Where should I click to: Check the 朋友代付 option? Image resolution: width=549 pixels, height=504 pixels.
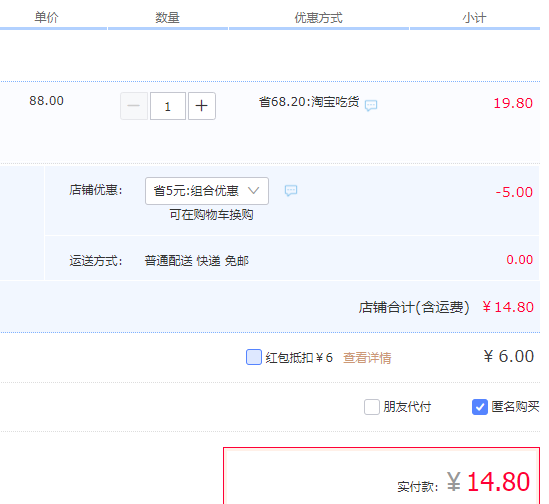click(x=372, y=407)
